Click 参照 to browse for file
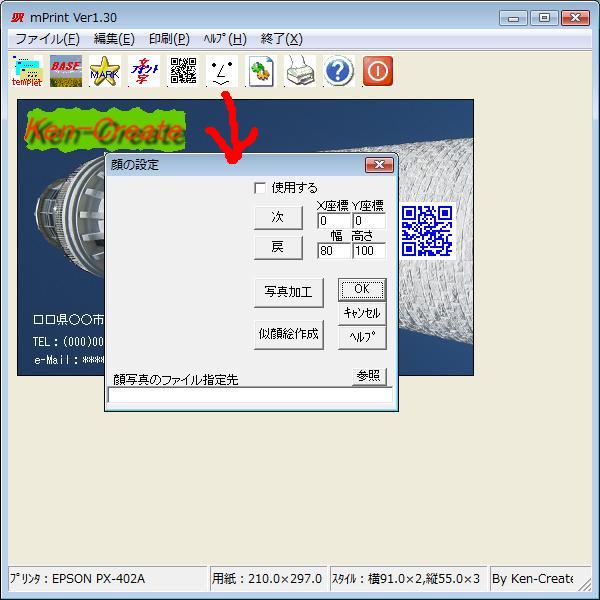The height and width of the screenshot is (600, 600). coord(369,376)
